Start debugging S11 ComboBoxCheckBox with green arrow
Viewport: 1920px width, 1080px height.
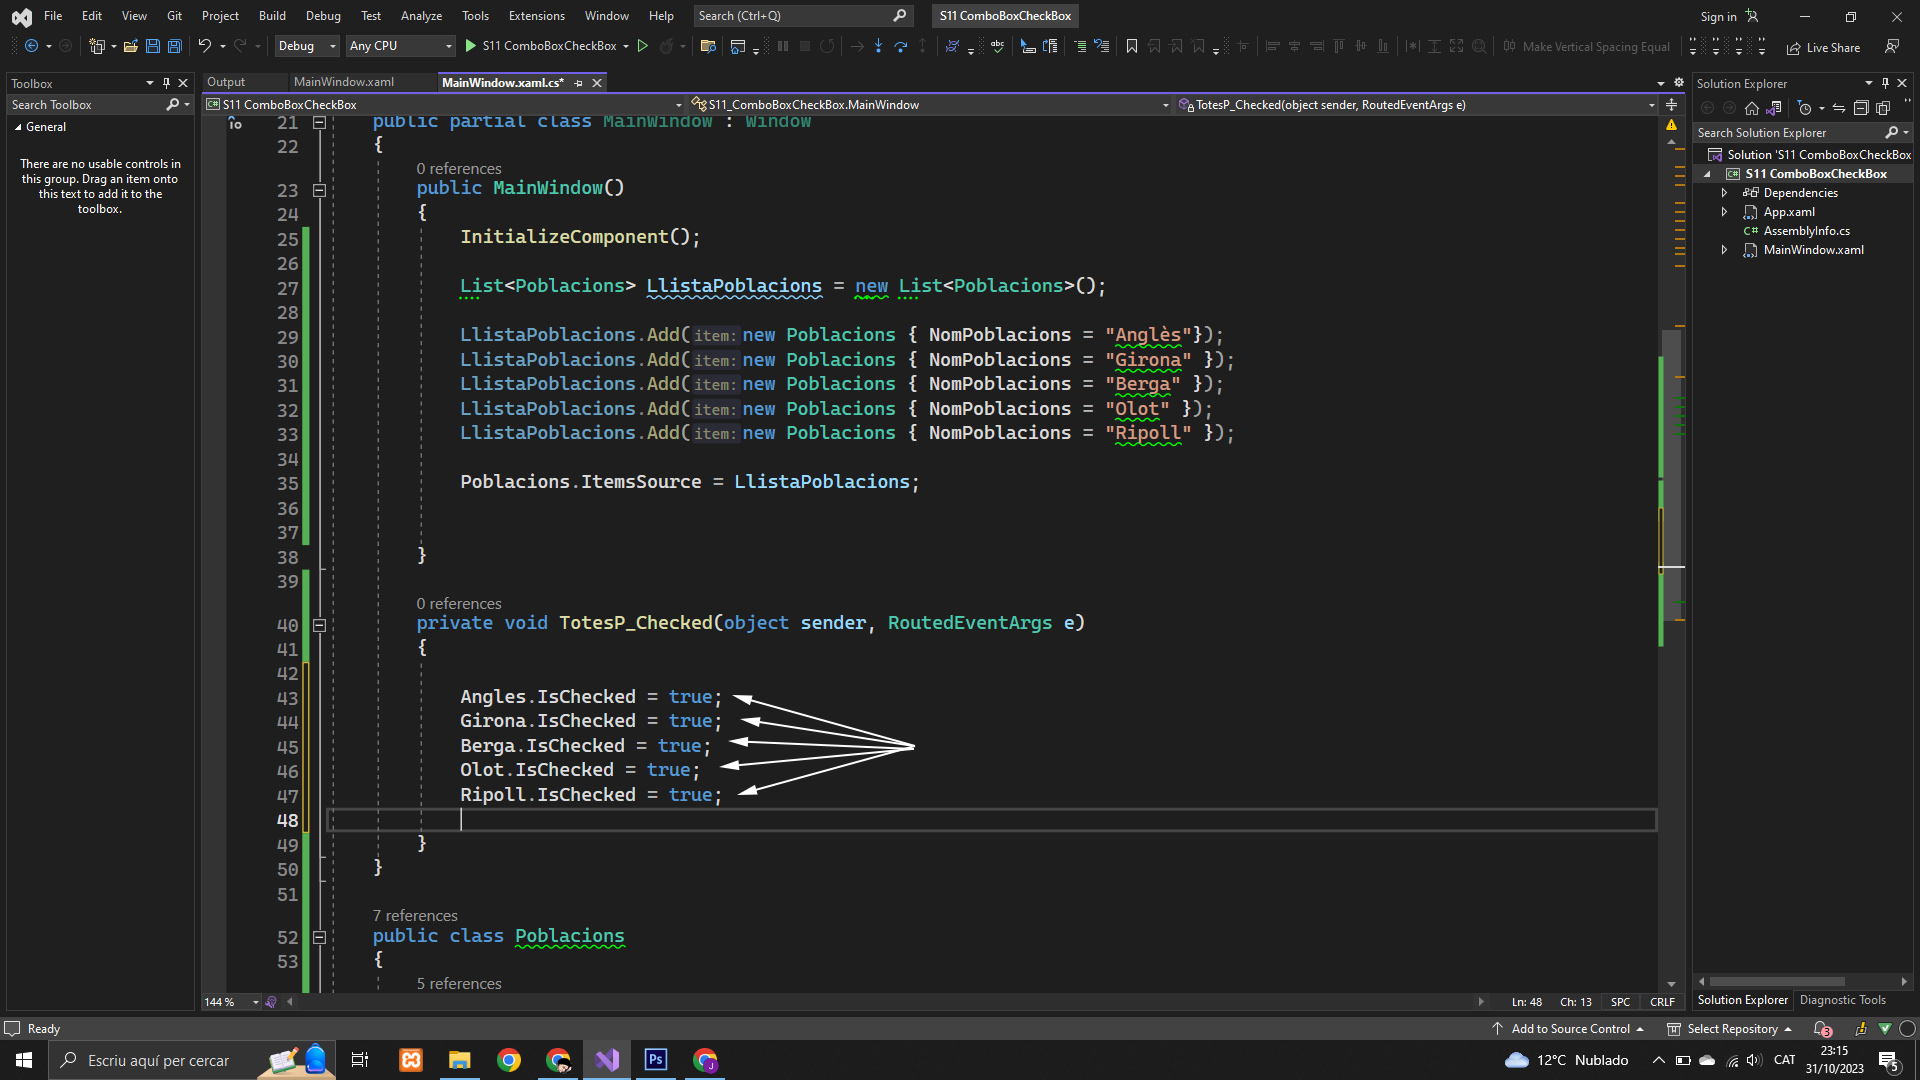pos(471,46)
